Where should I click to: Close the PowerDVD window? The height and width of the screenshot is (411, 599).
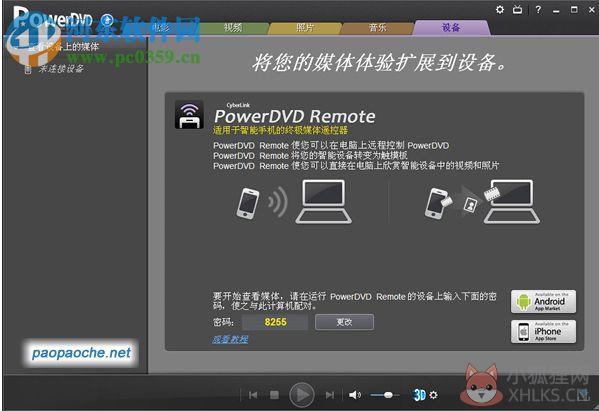click(x=591, y=10)
